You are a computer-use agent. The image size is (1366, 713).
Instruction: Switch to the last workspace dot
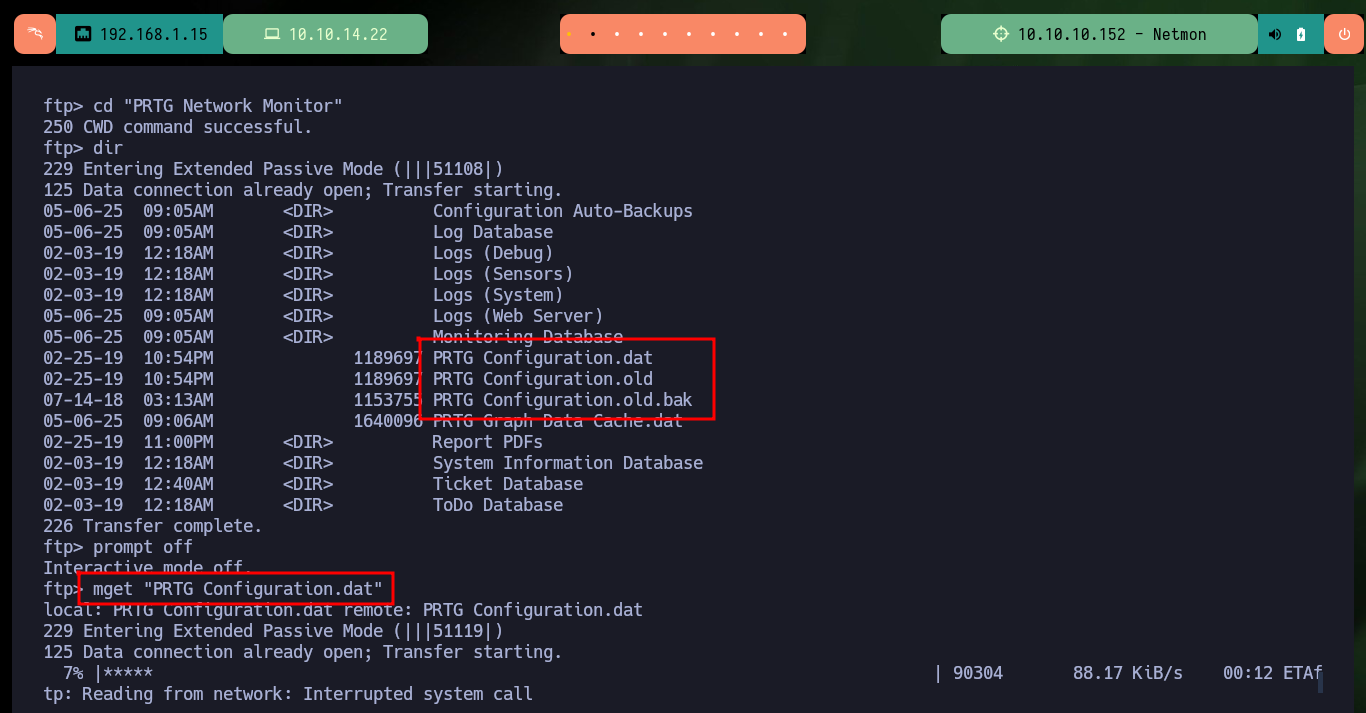[x=786, y=34]
